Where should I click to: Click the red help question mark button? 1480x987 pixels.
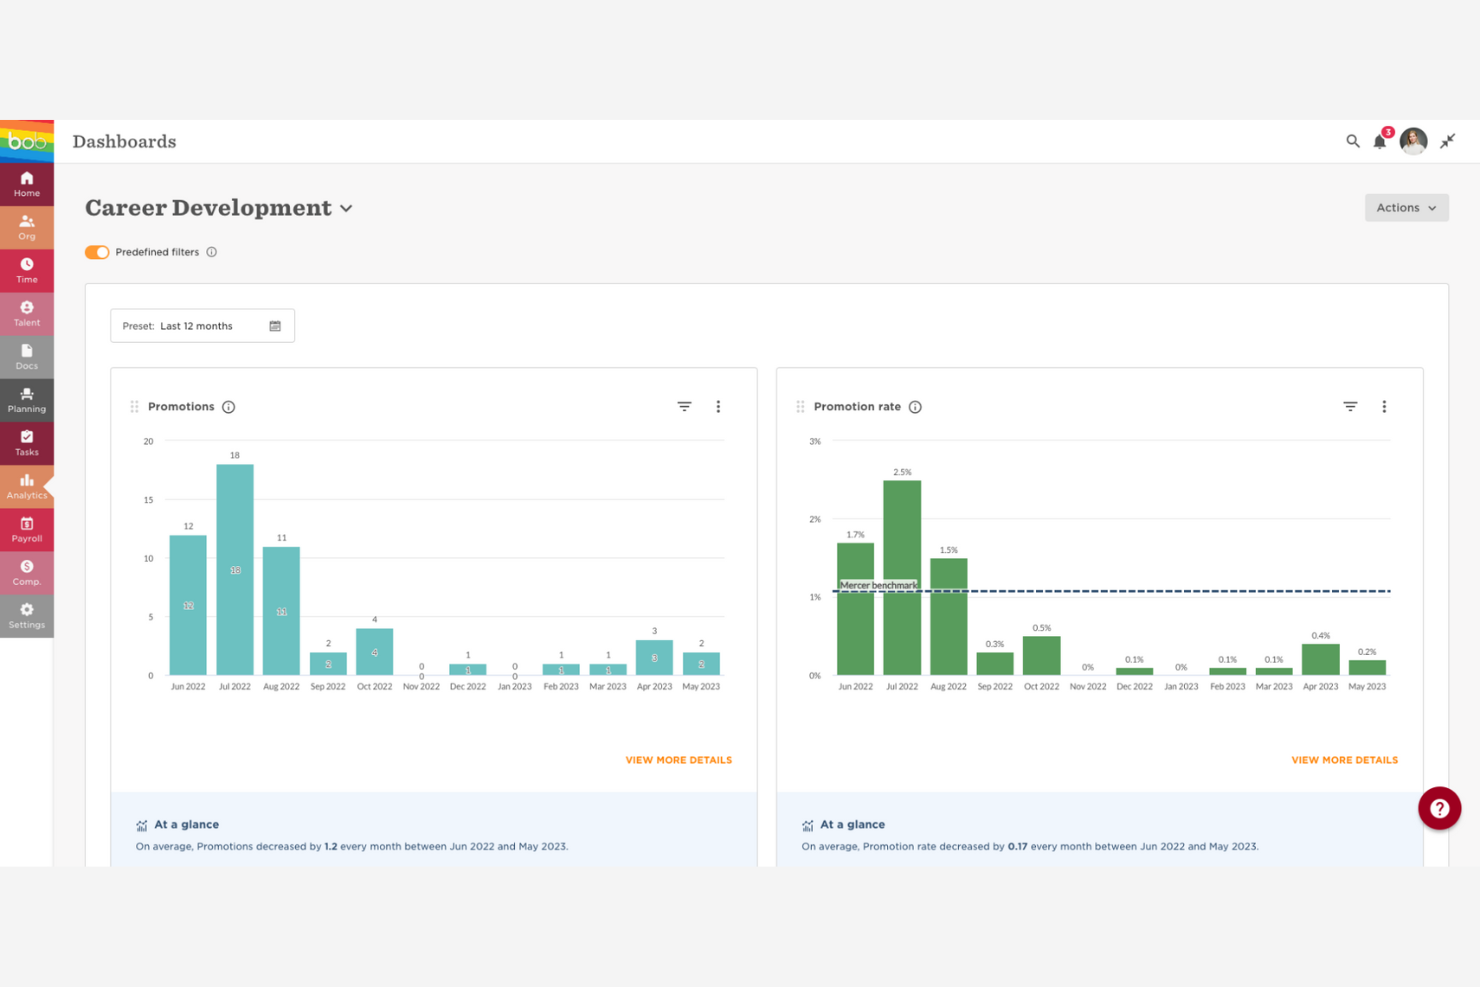click(x=1439, y=808)
